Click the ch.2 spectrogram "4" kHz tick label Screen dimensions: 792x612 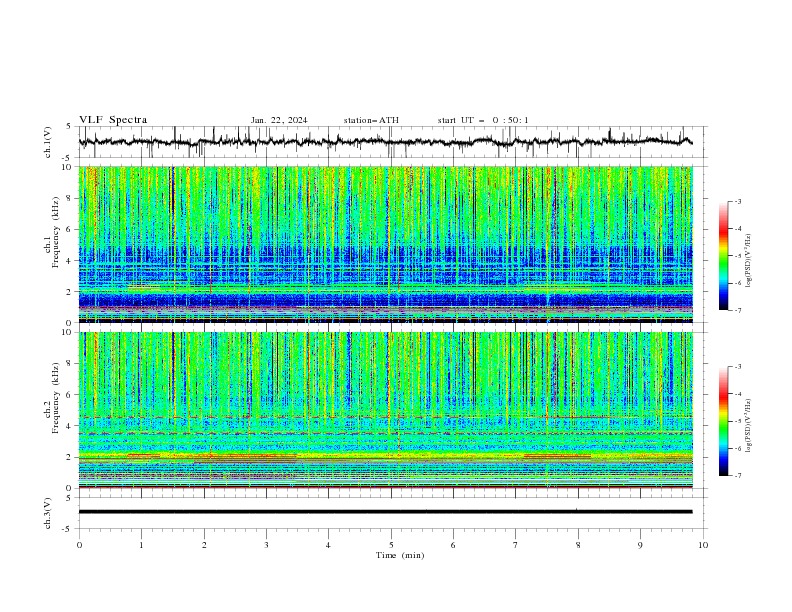point(70,426)
